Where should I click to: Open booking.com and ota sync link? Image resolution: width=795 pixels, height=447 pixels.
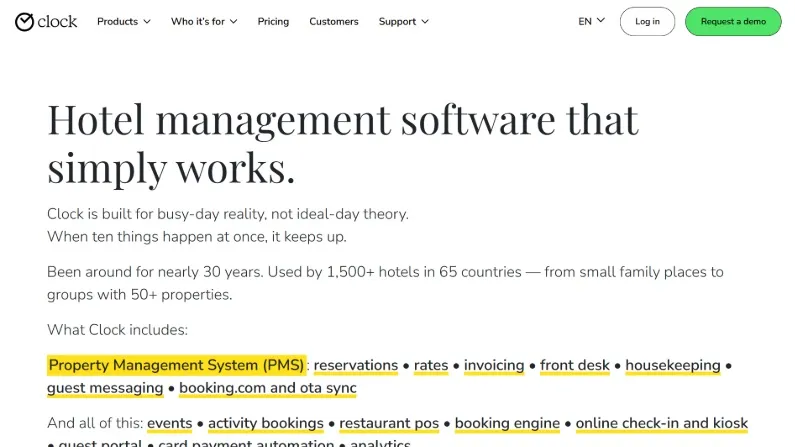(x=268, y=388)
